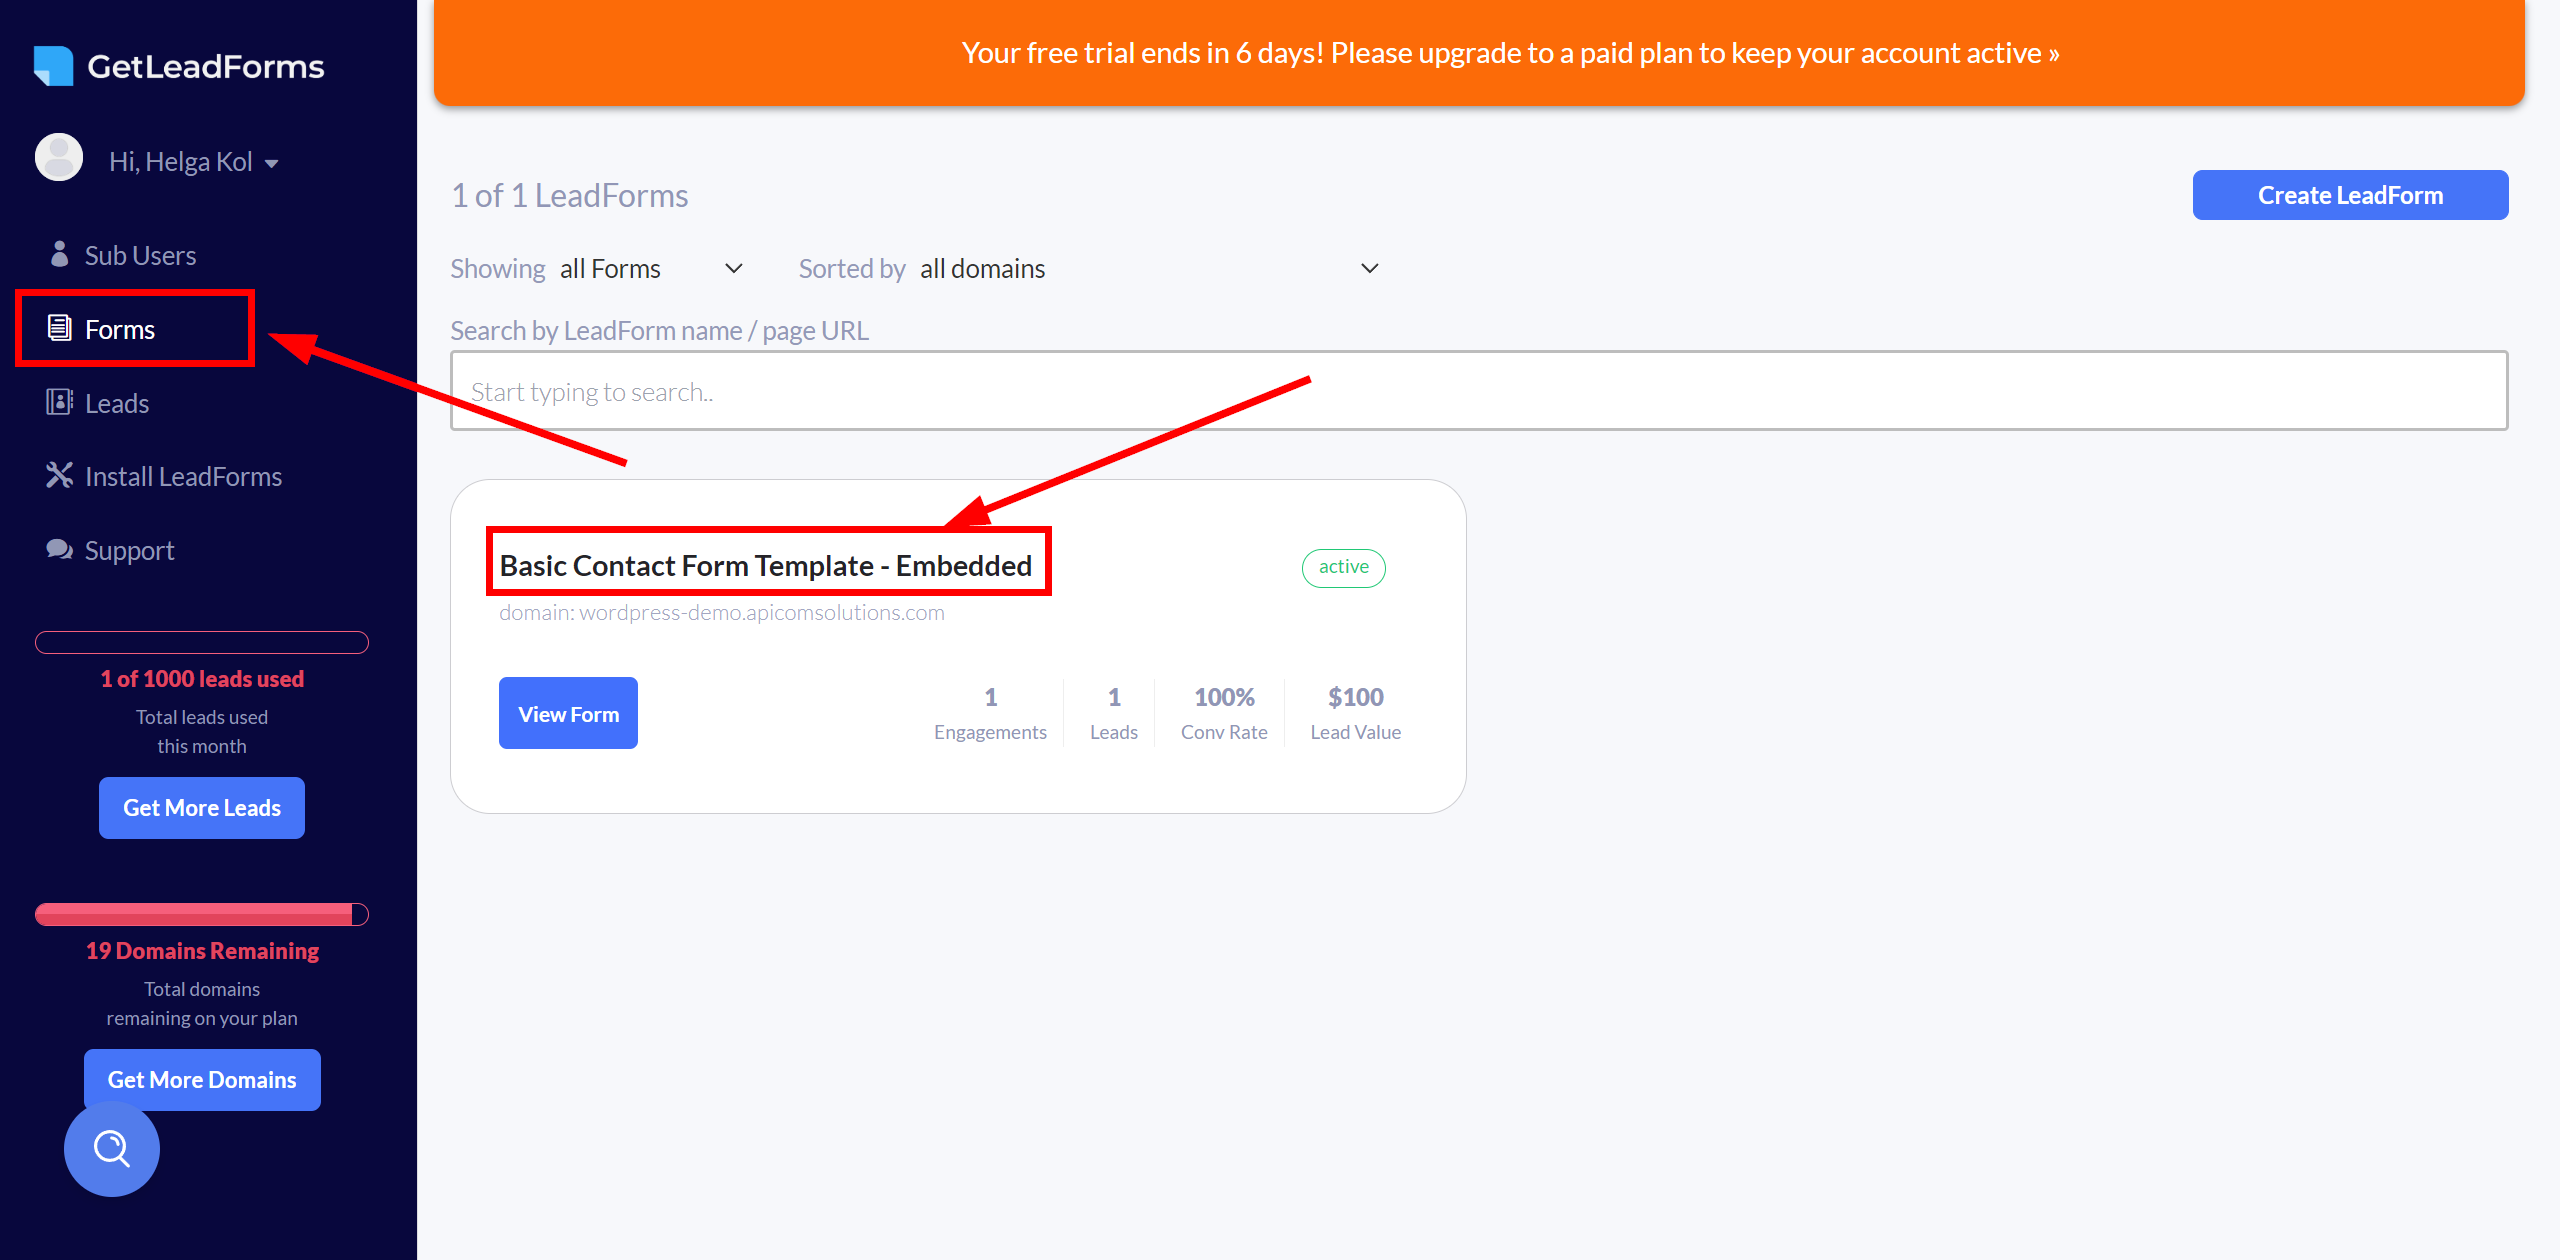The width and height of the screenshot is (2560, 1260).
Task: Click the Forms document icon
Action: click(60, 328)
